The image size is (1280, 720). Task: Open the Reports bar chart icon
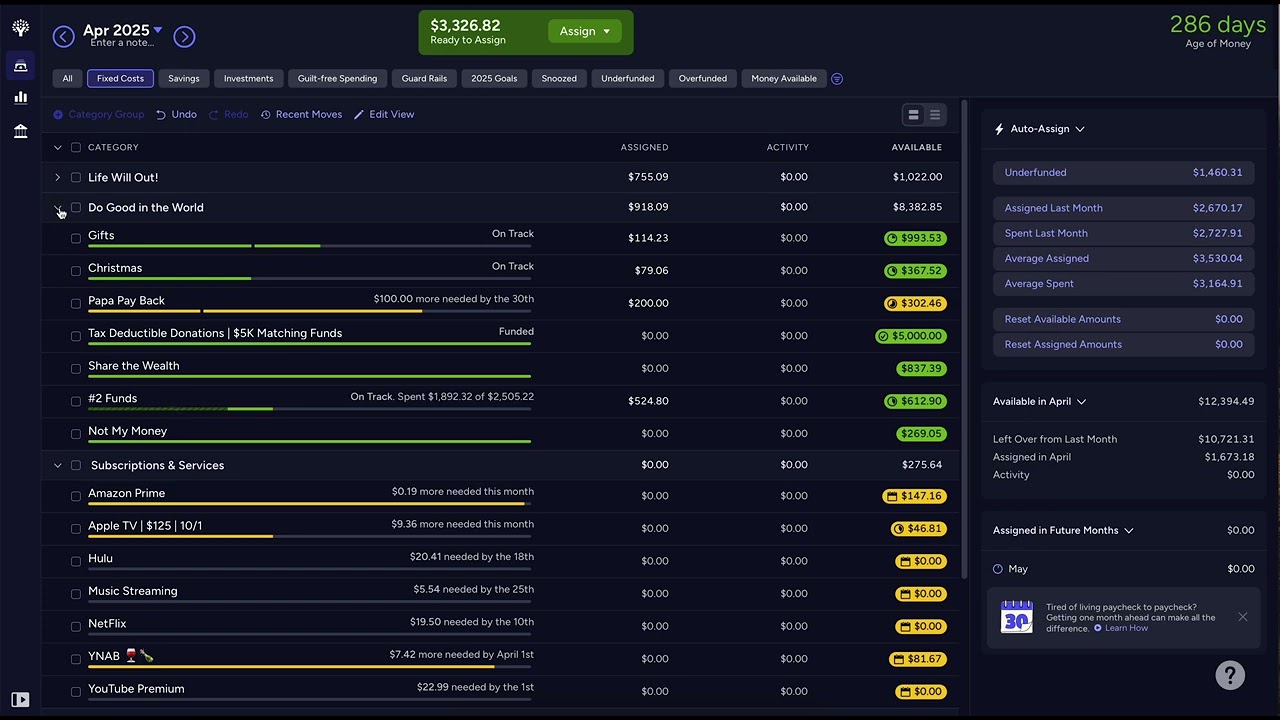[x=20, y=97]
